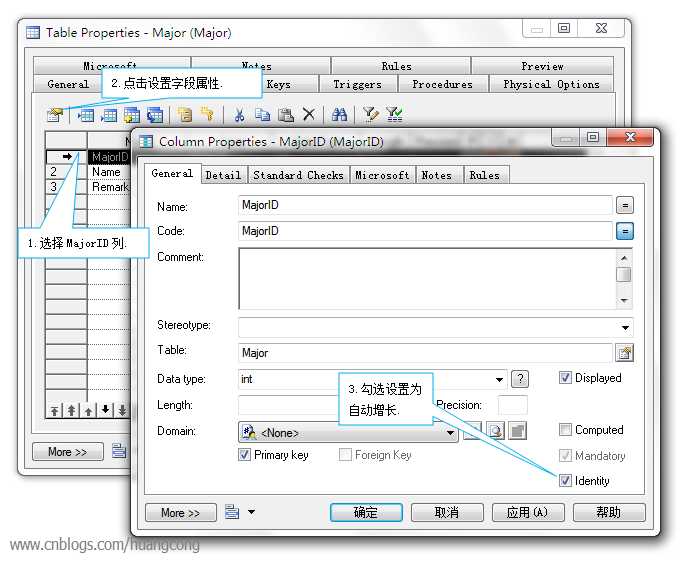The width and height of the screenshot is (684, 563).
Task: Click into the Name input field
Action: (x=425, y=205)
